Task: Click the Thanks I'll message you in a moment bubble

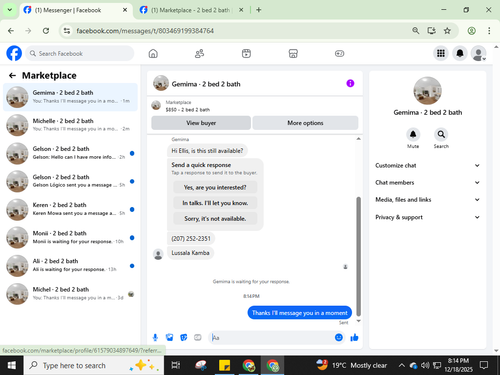Action: tap(299, 313)
